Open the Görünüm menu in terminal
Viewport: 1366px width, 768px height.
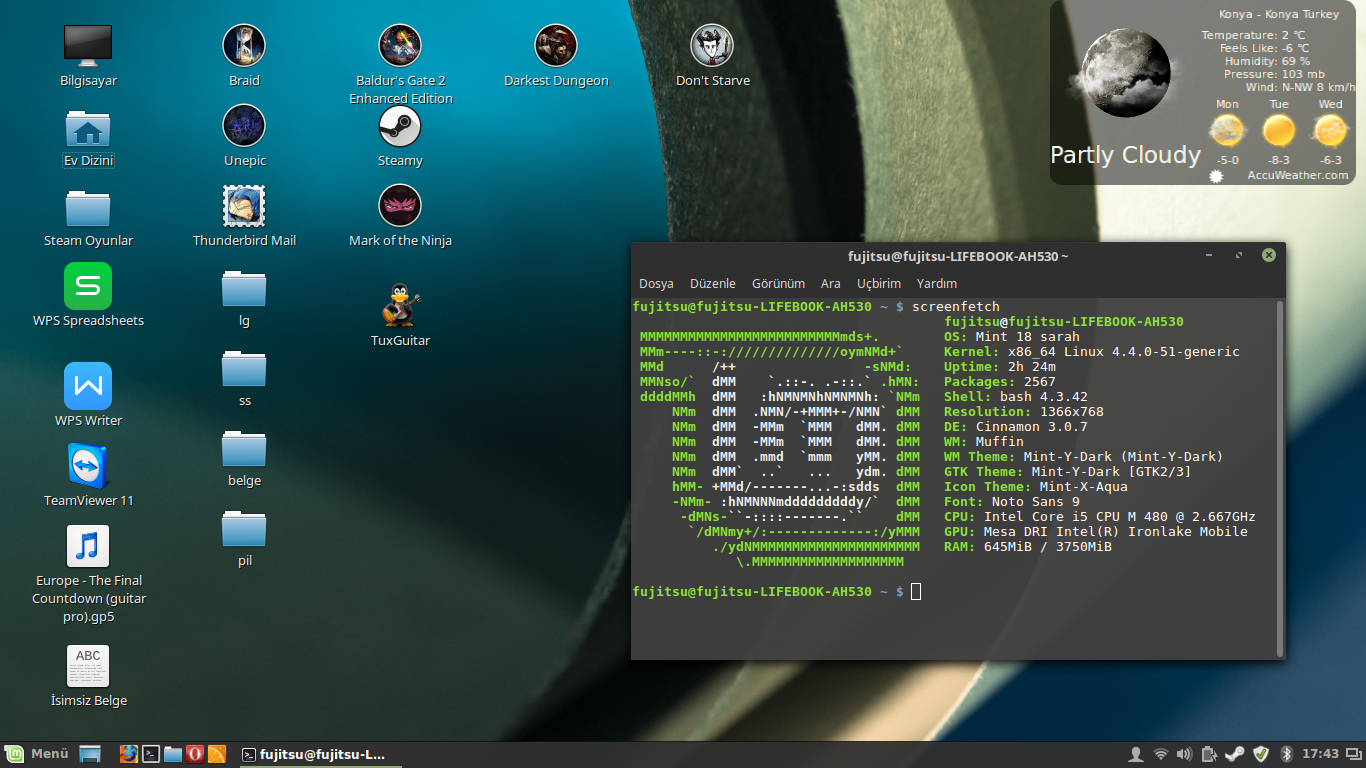coord(778,284)
